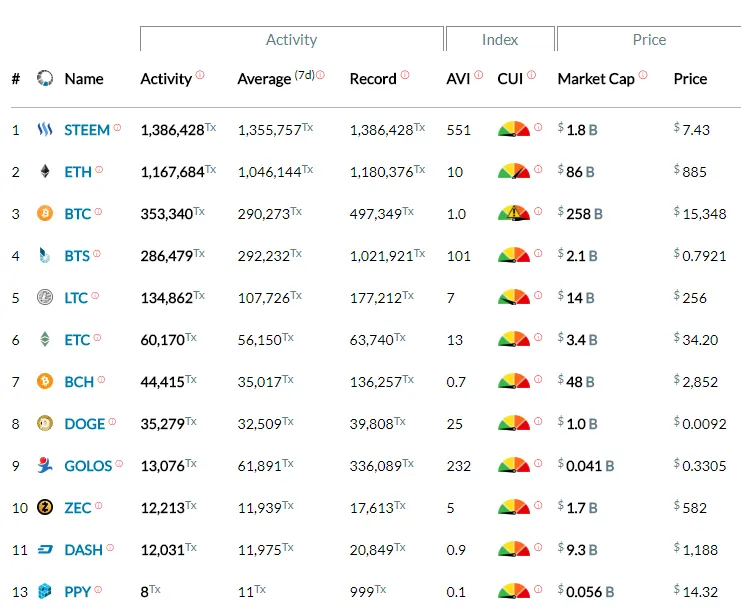The width and height of the screenshot is (741, 610).
Task: Click info icon beside Activity column header
Action: (x=200, y=75)
